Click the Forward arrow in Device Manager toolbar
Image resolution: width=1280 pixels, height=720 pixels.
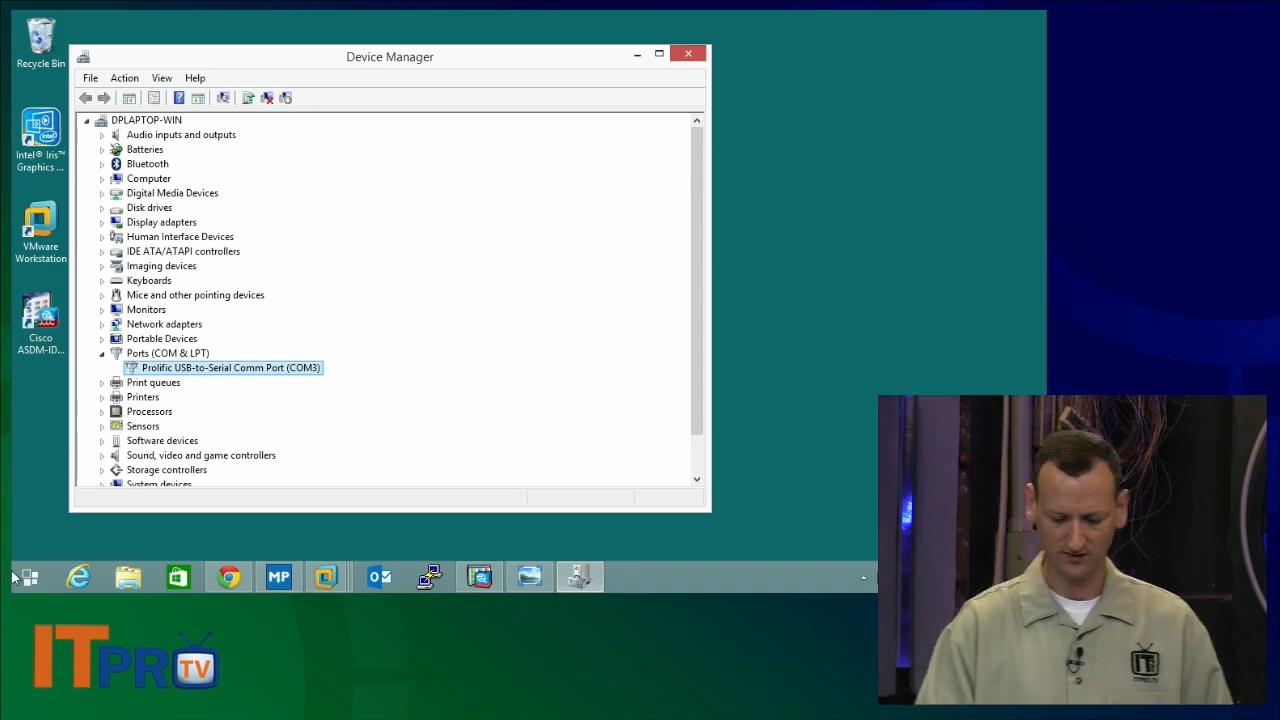click(104, 98)
